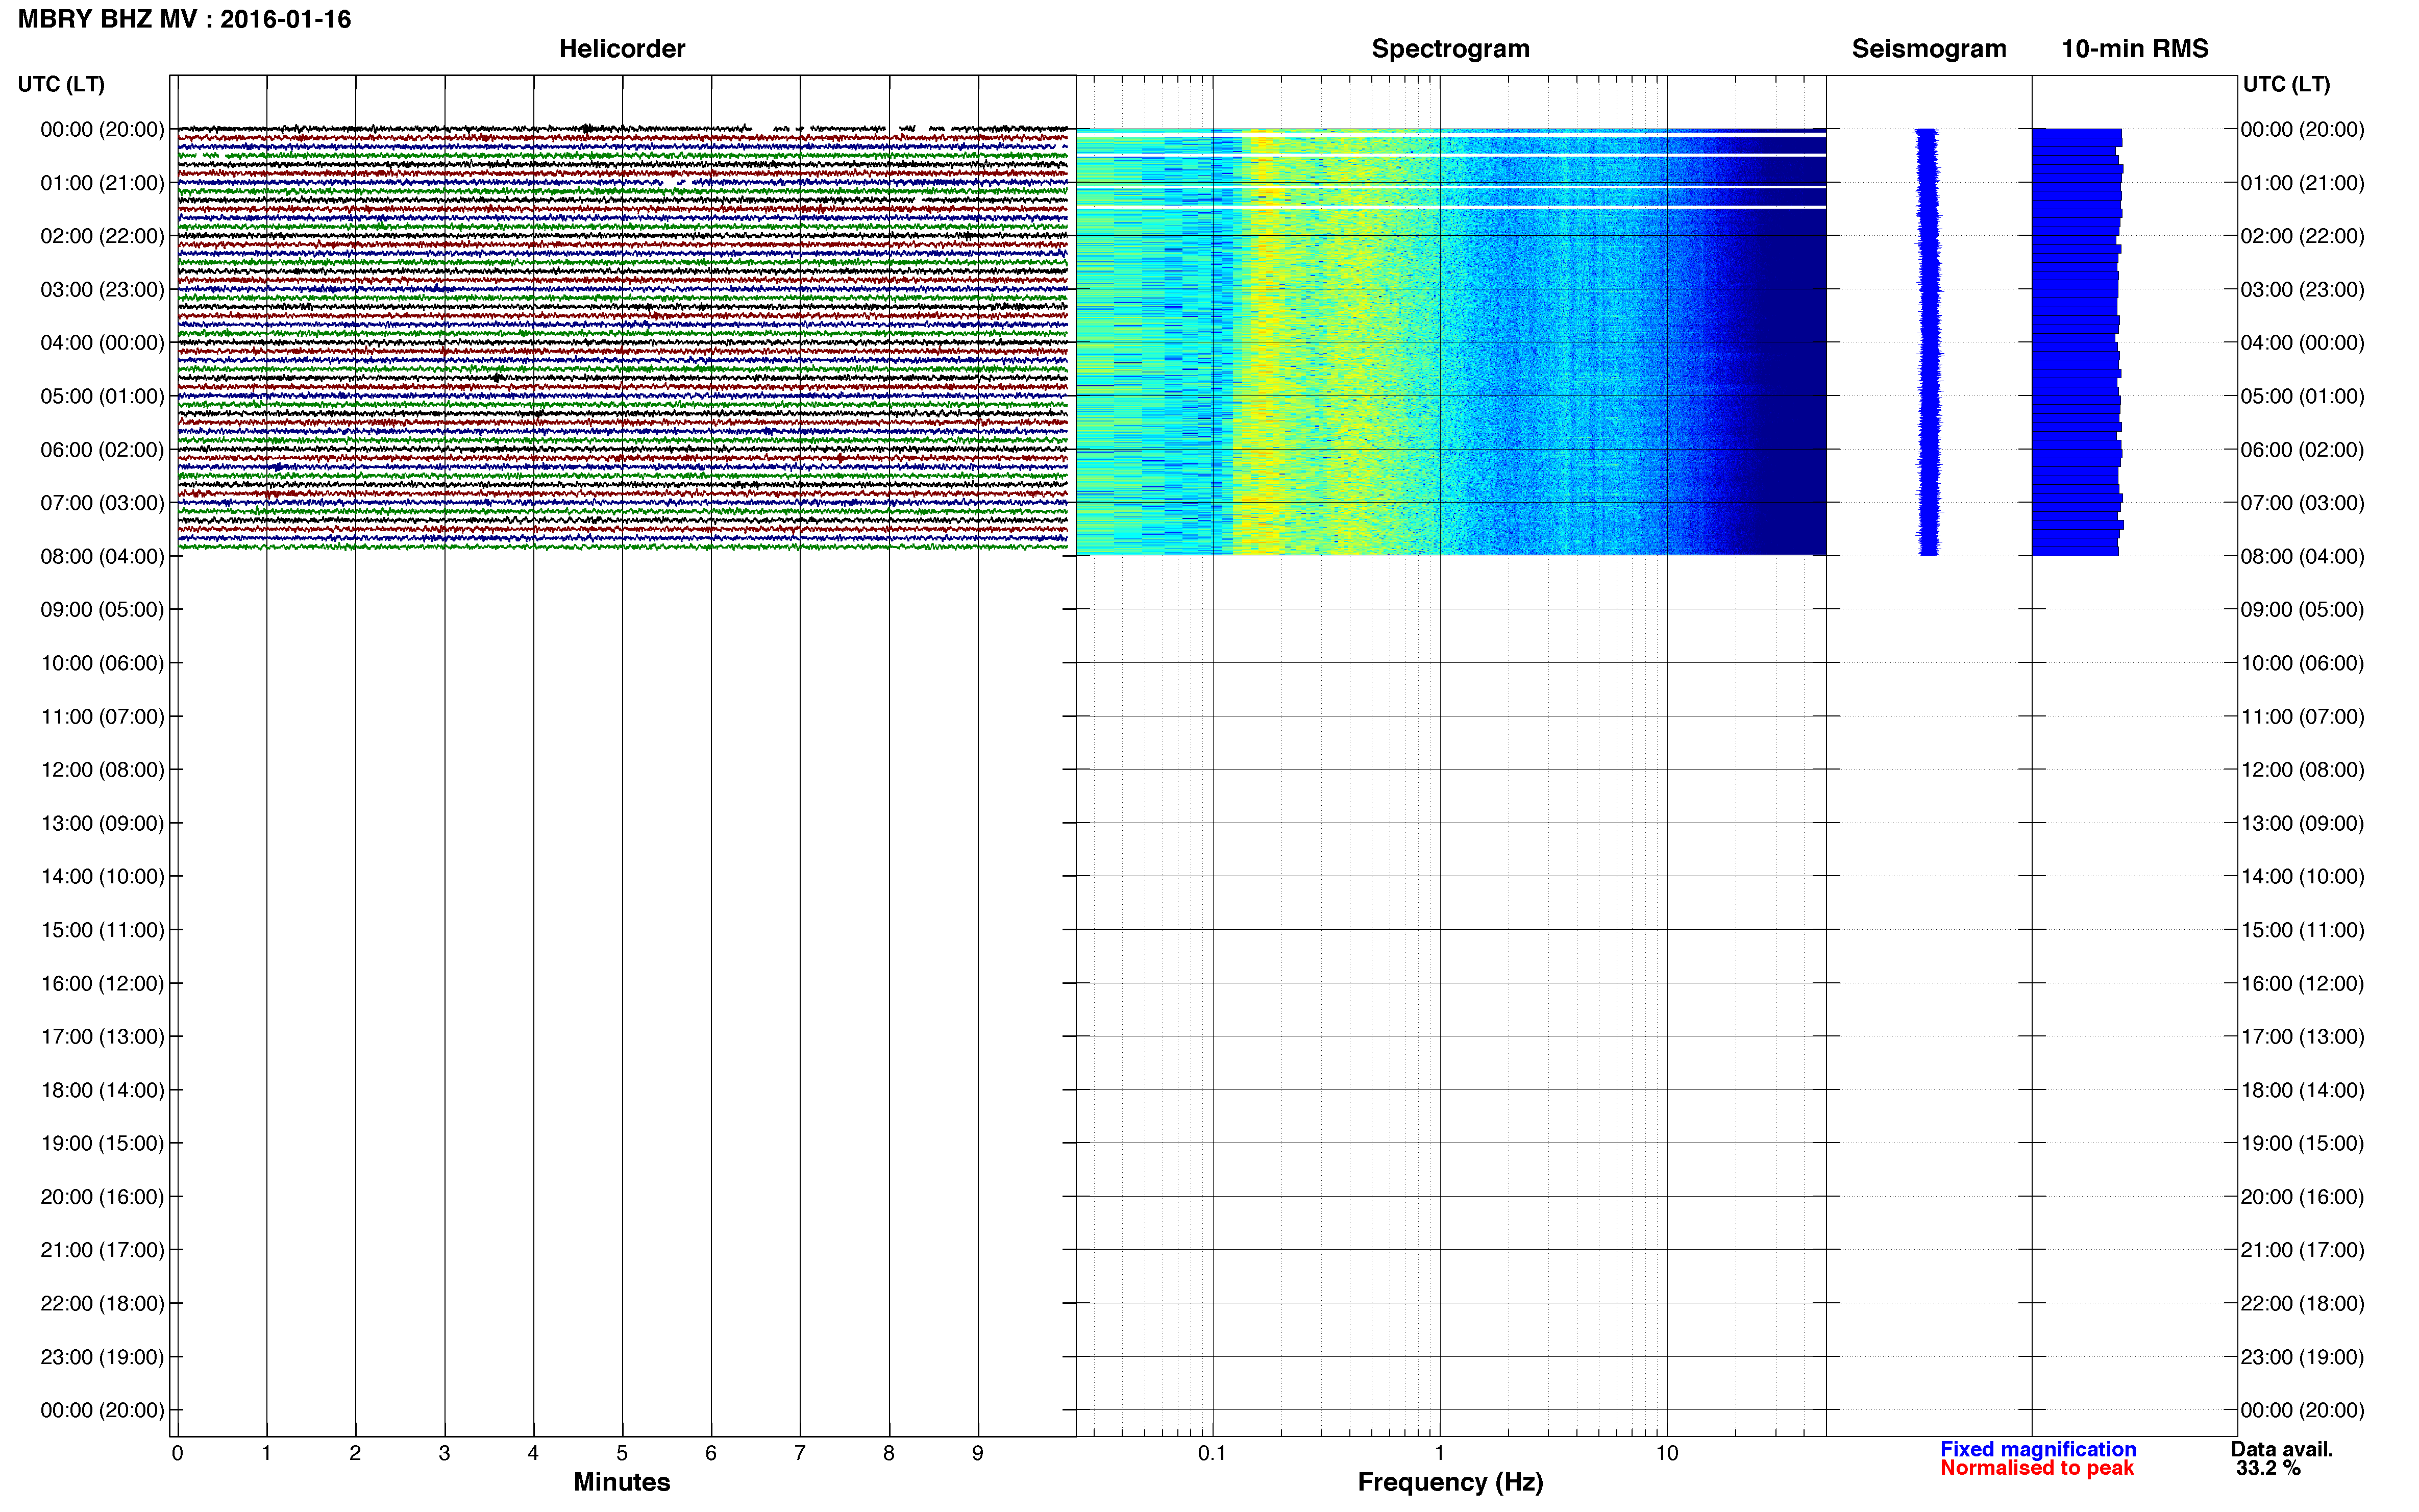Click the Seismogram column heading
The height and width of the screenshot is (1512, 2419).
[1929, 49]
